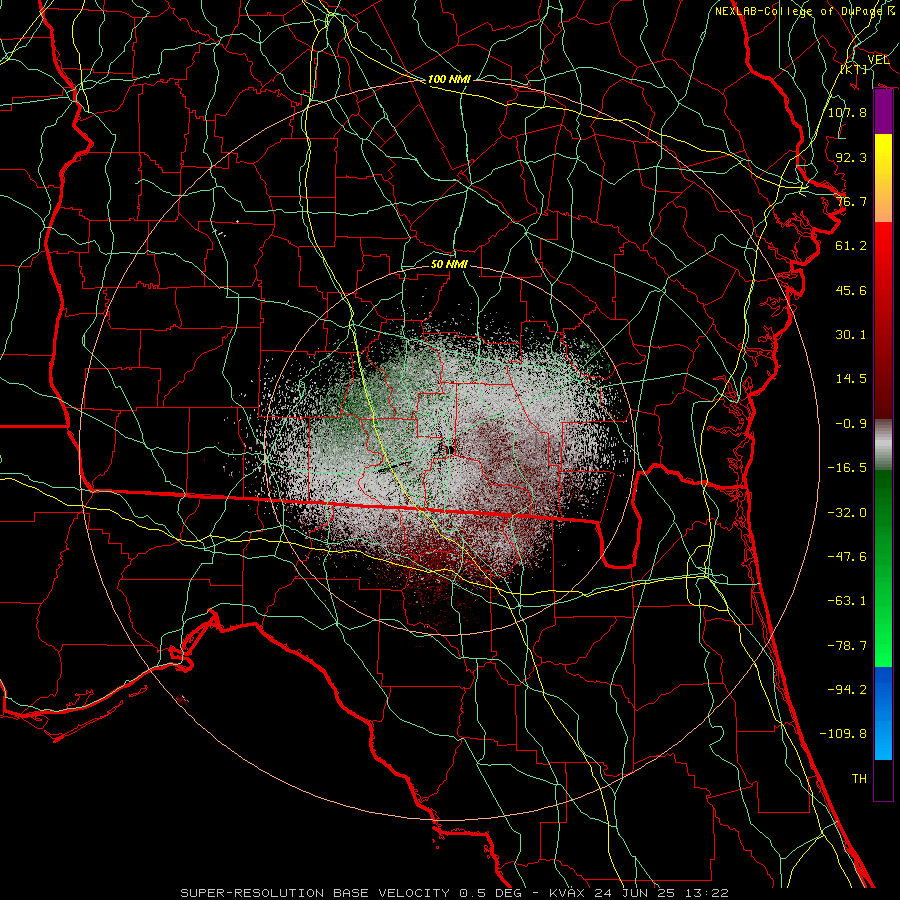Click the 45.6 velocity scale value
The width and height of the screenshot is (900, 900).
(x=851, y=290)
